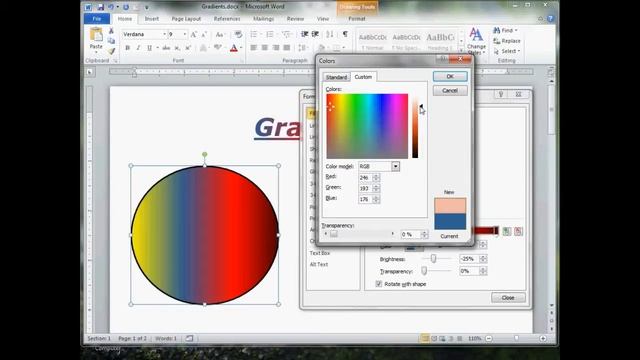Open the Change Case Aa dropdown

[220, 34]
